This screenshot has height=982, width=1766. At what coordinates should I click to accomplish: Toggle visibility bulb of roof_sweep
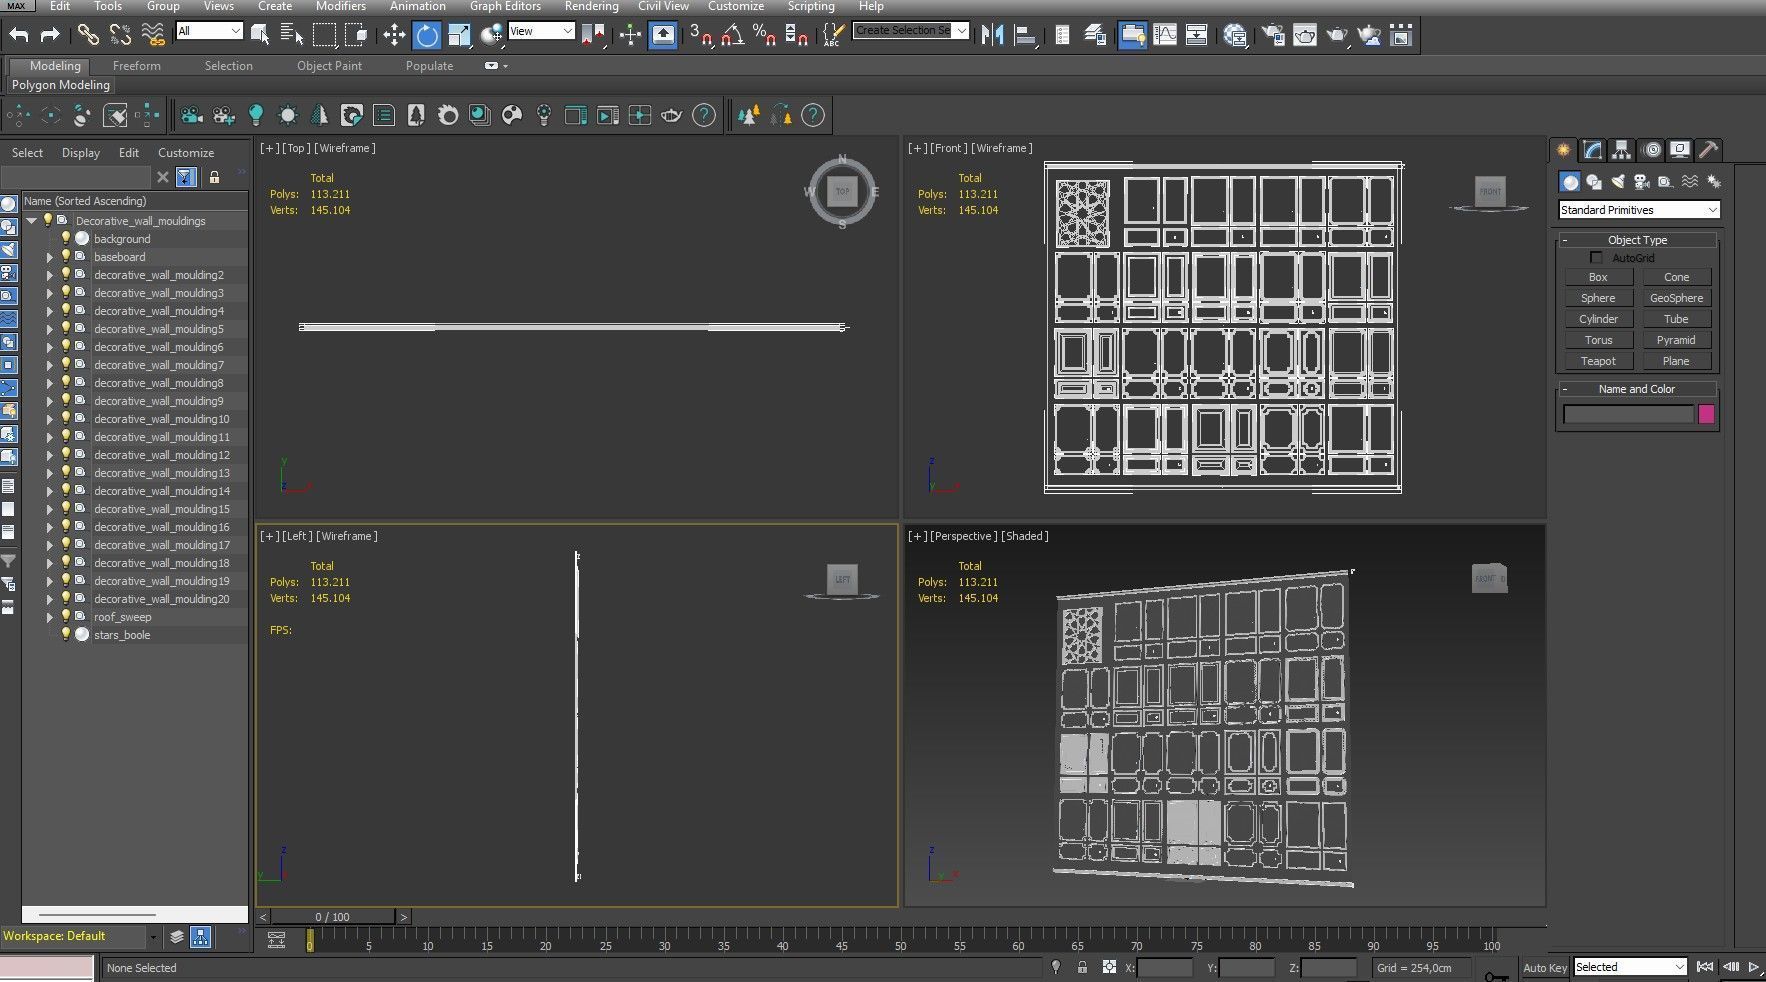pyautogui.click(x=66, y=617)
